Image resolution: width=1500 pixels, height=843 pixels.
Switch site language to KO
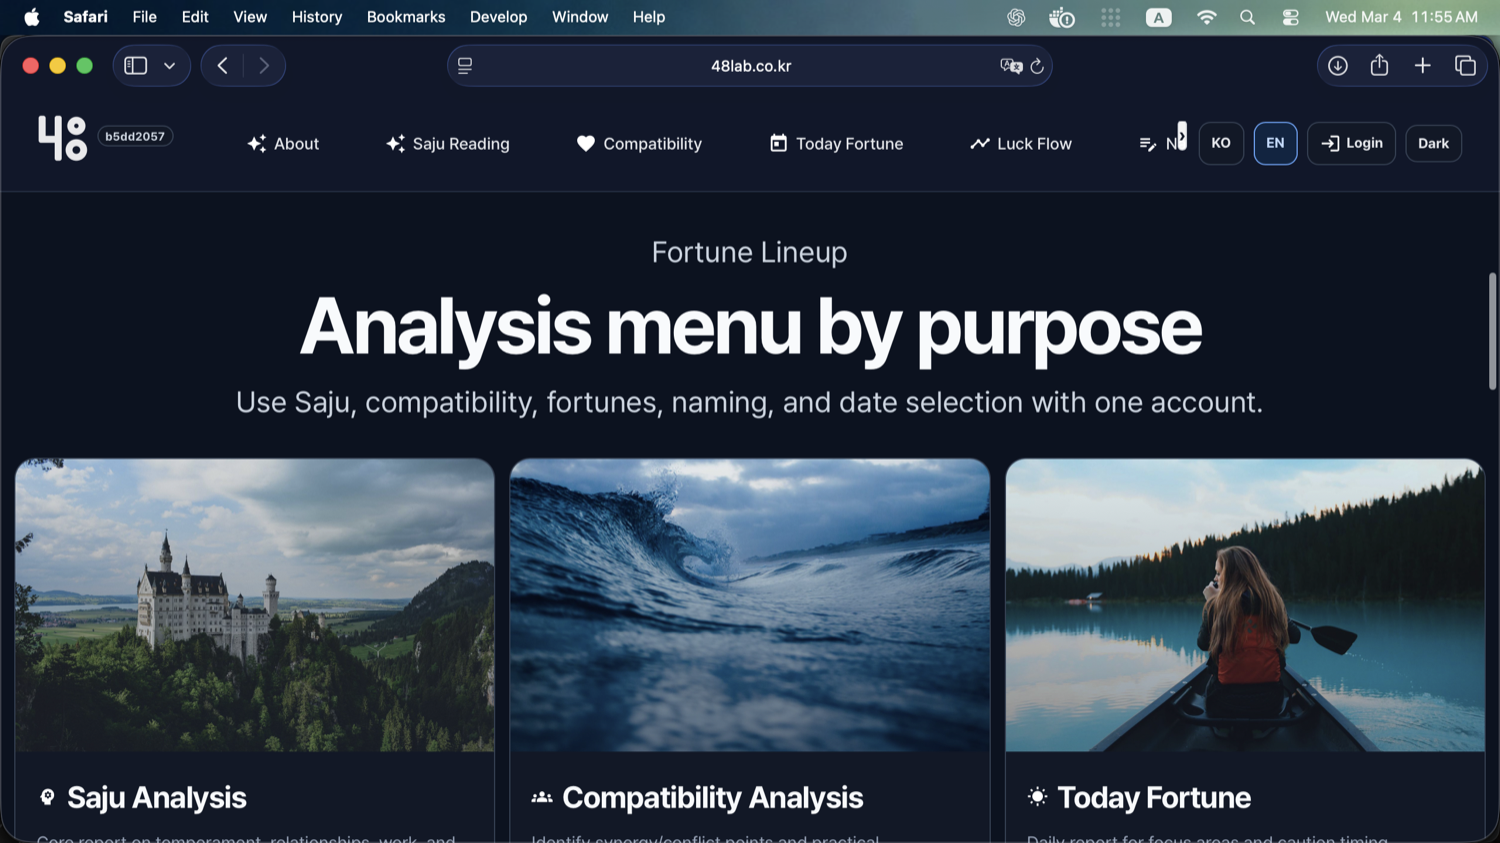[1221, 143]
